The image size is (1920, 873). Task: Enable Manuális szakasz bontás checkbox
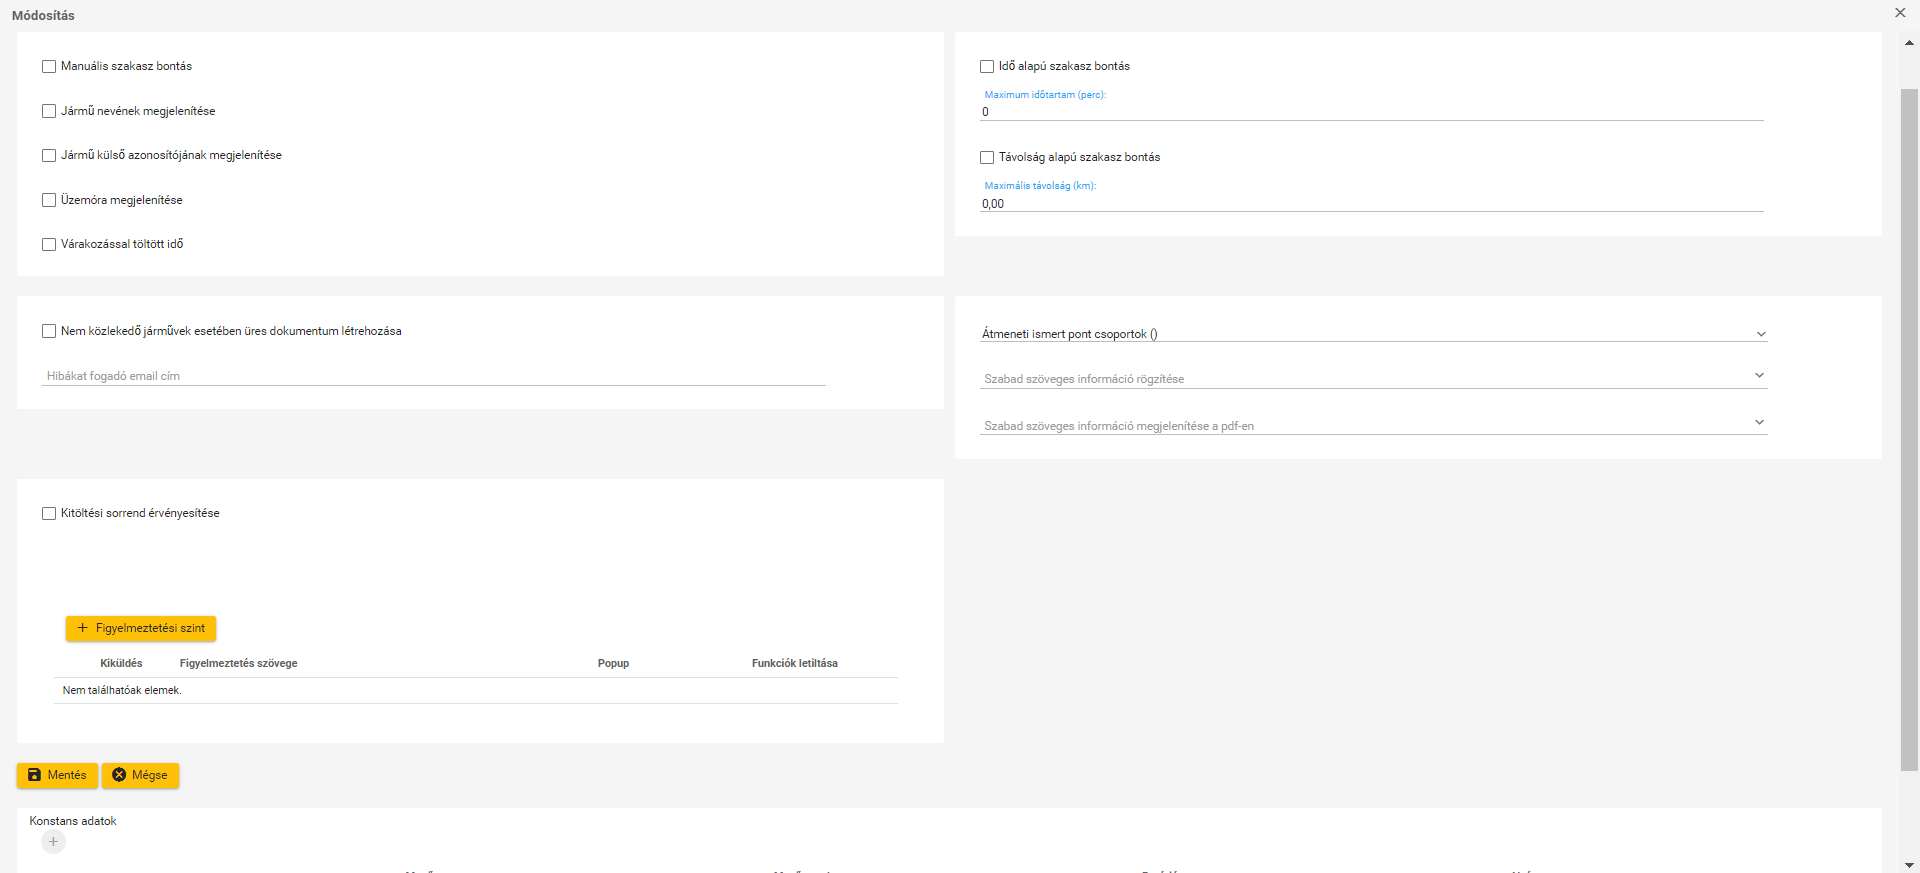point(49,67)
